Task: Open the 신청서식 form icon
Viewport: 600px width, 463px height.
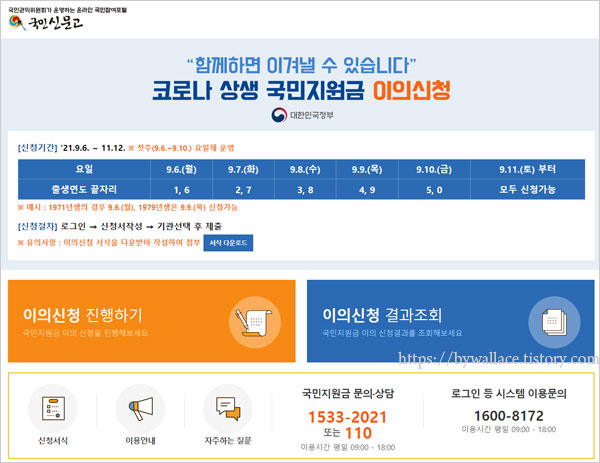Action: click(x=53, y=409)
